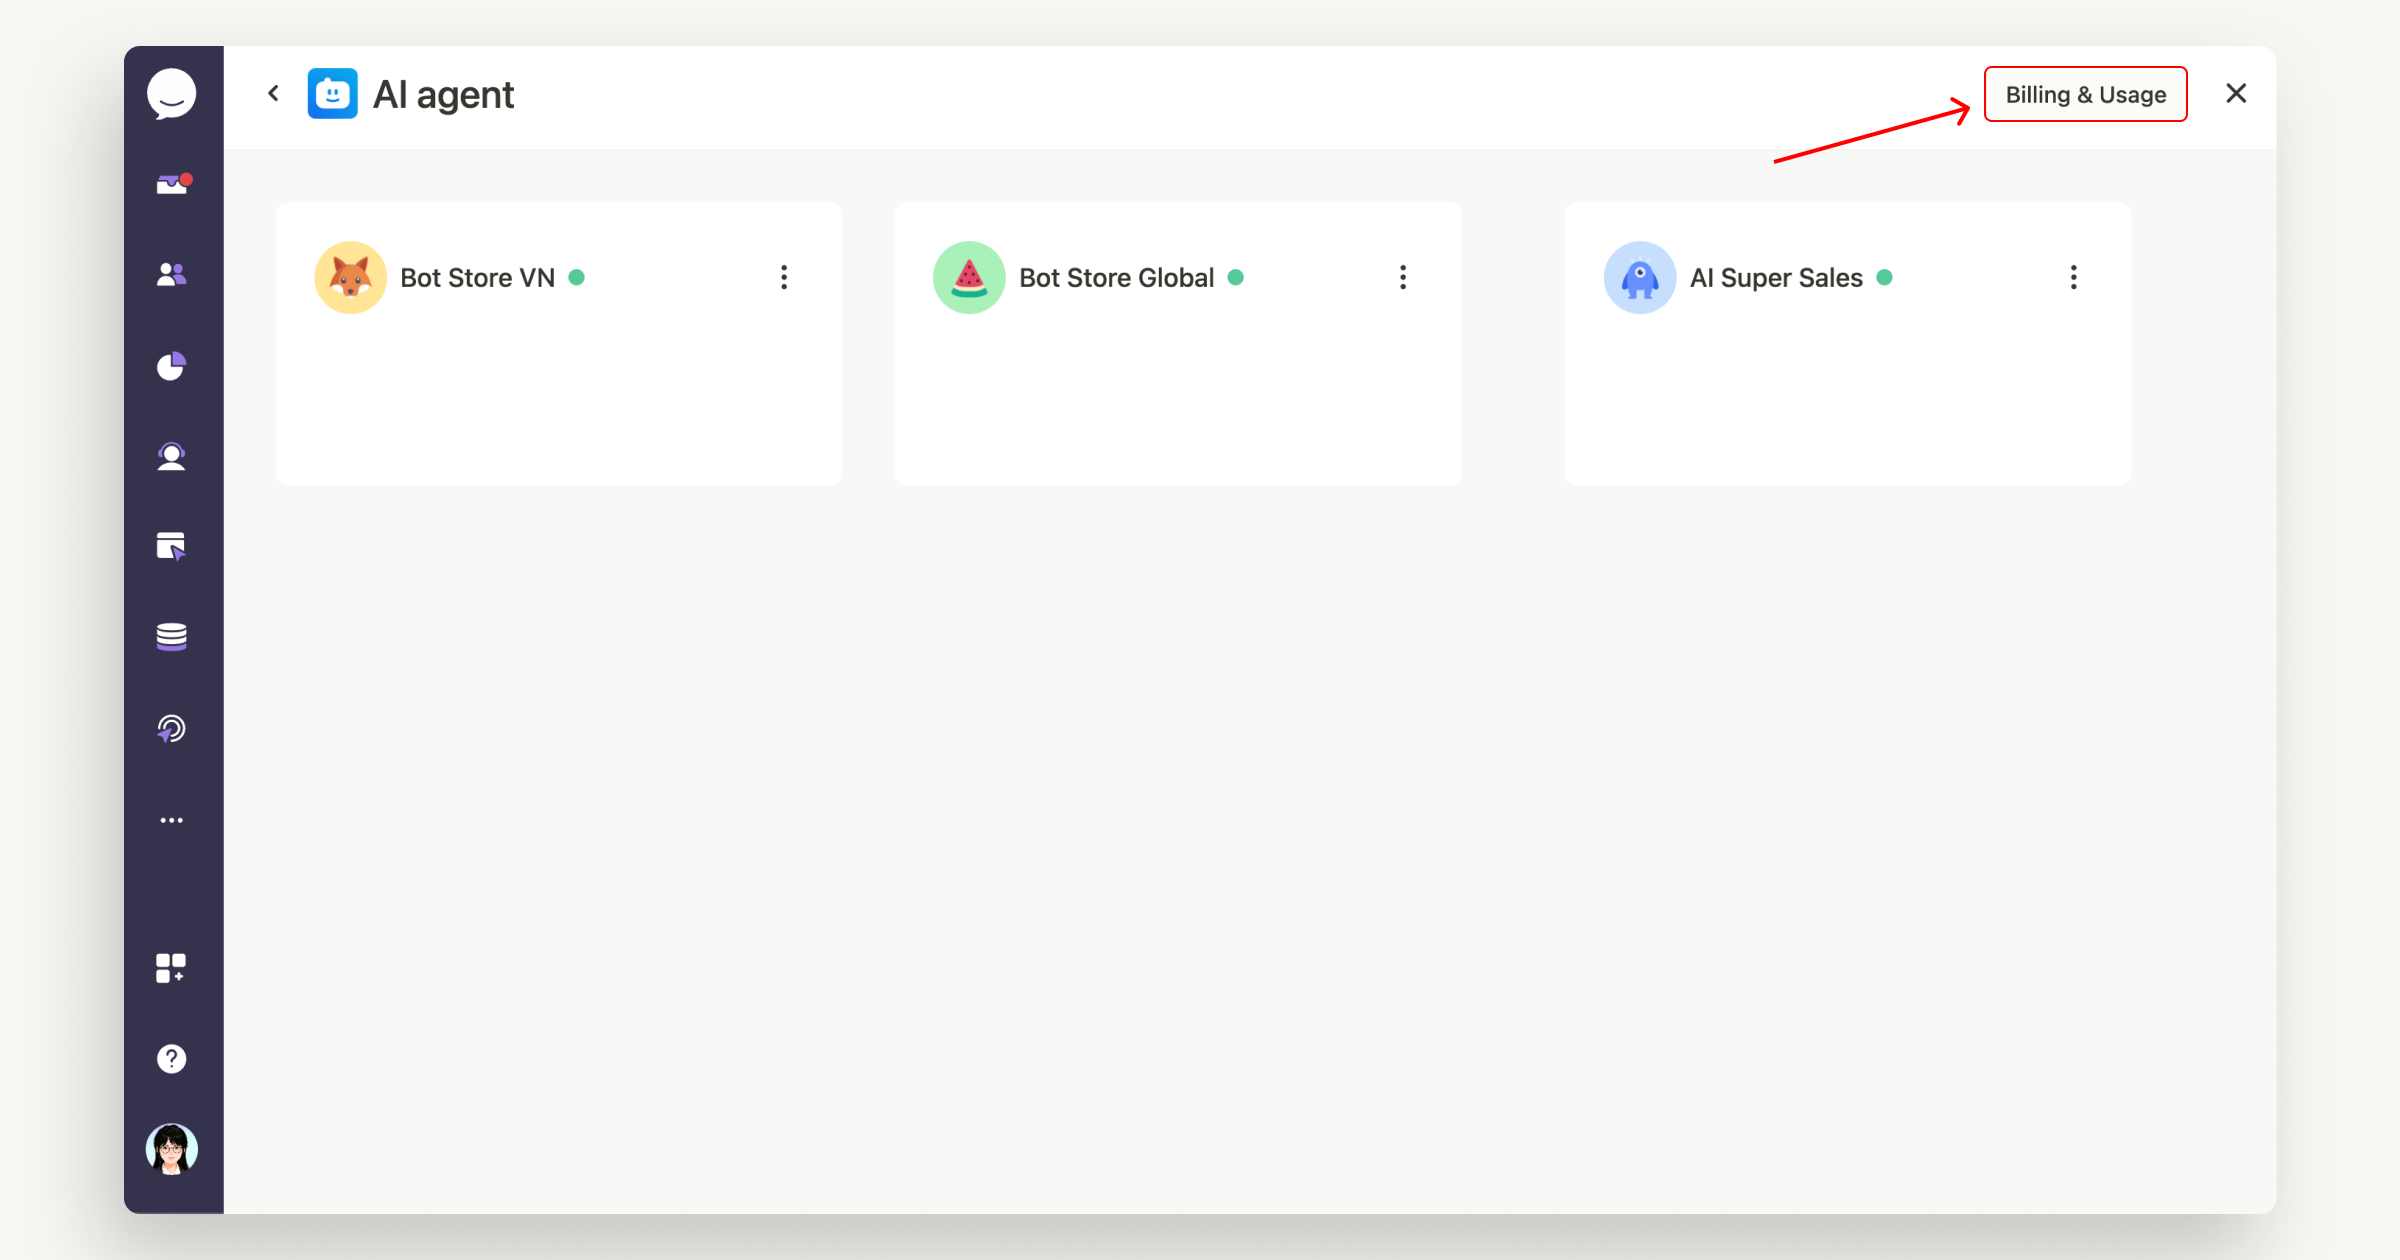The height and width of the screenshot is (1260, 2400).
Task: Toggle Bot Store Global active status dot
Action: (1237, 278)
